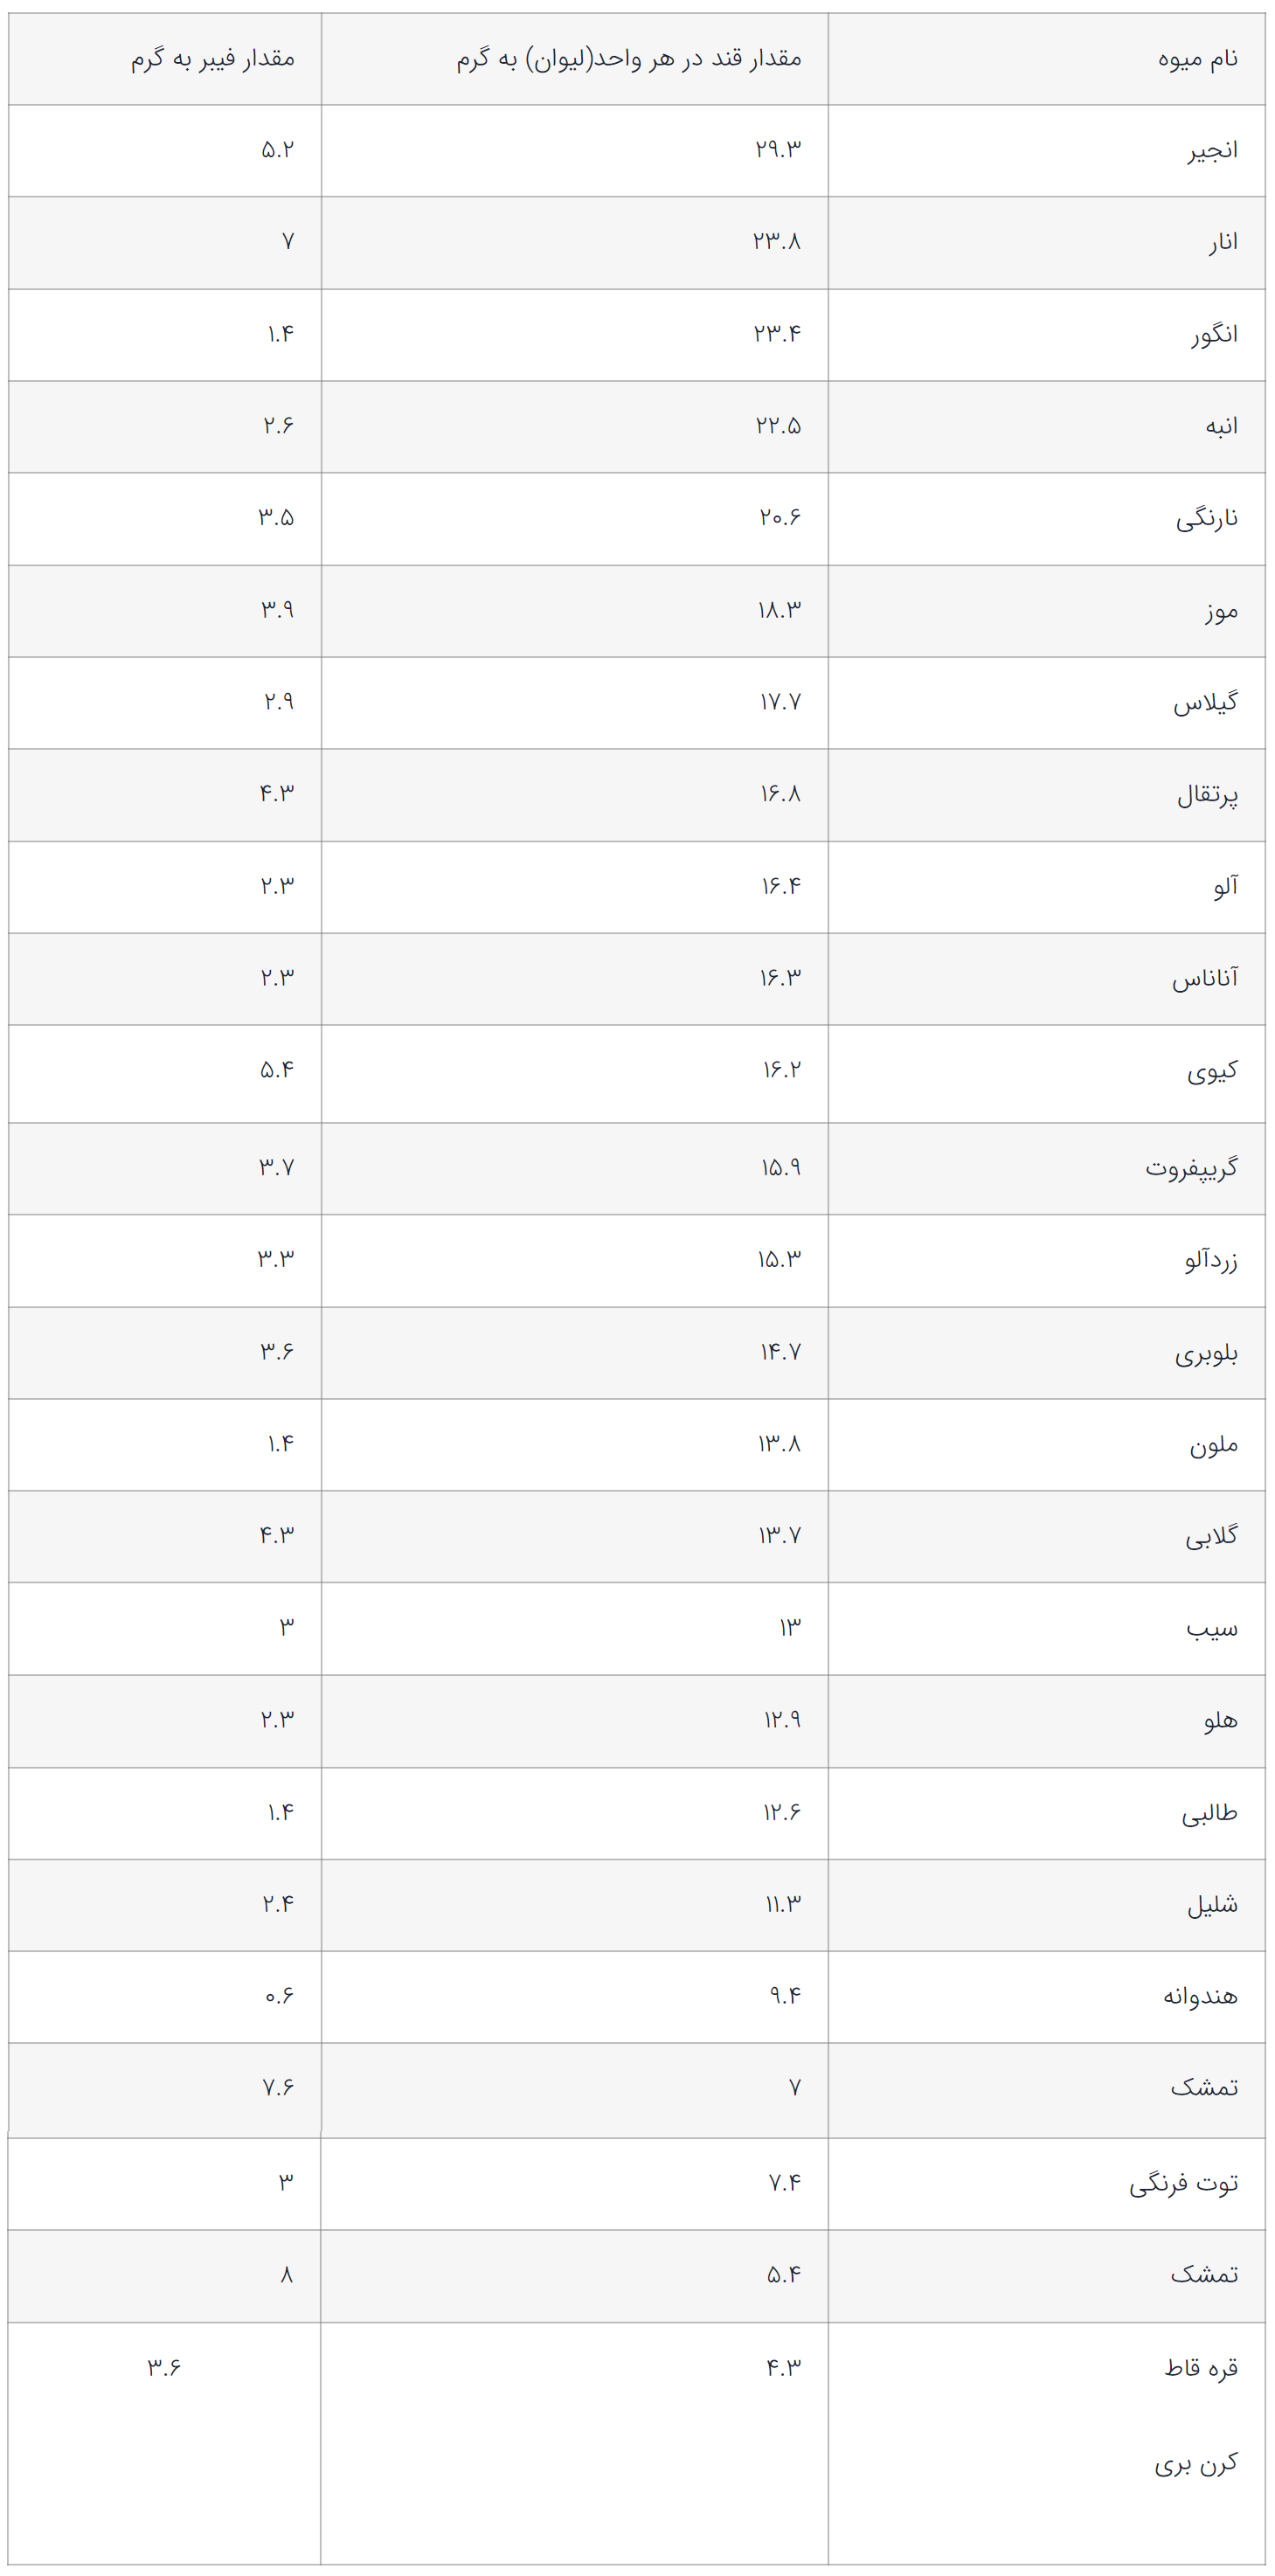Image resolution: width=1275 pixels, height=2576 pixels.
Task: Click the 'نام میوه' column header
Action: (1197, 59)
